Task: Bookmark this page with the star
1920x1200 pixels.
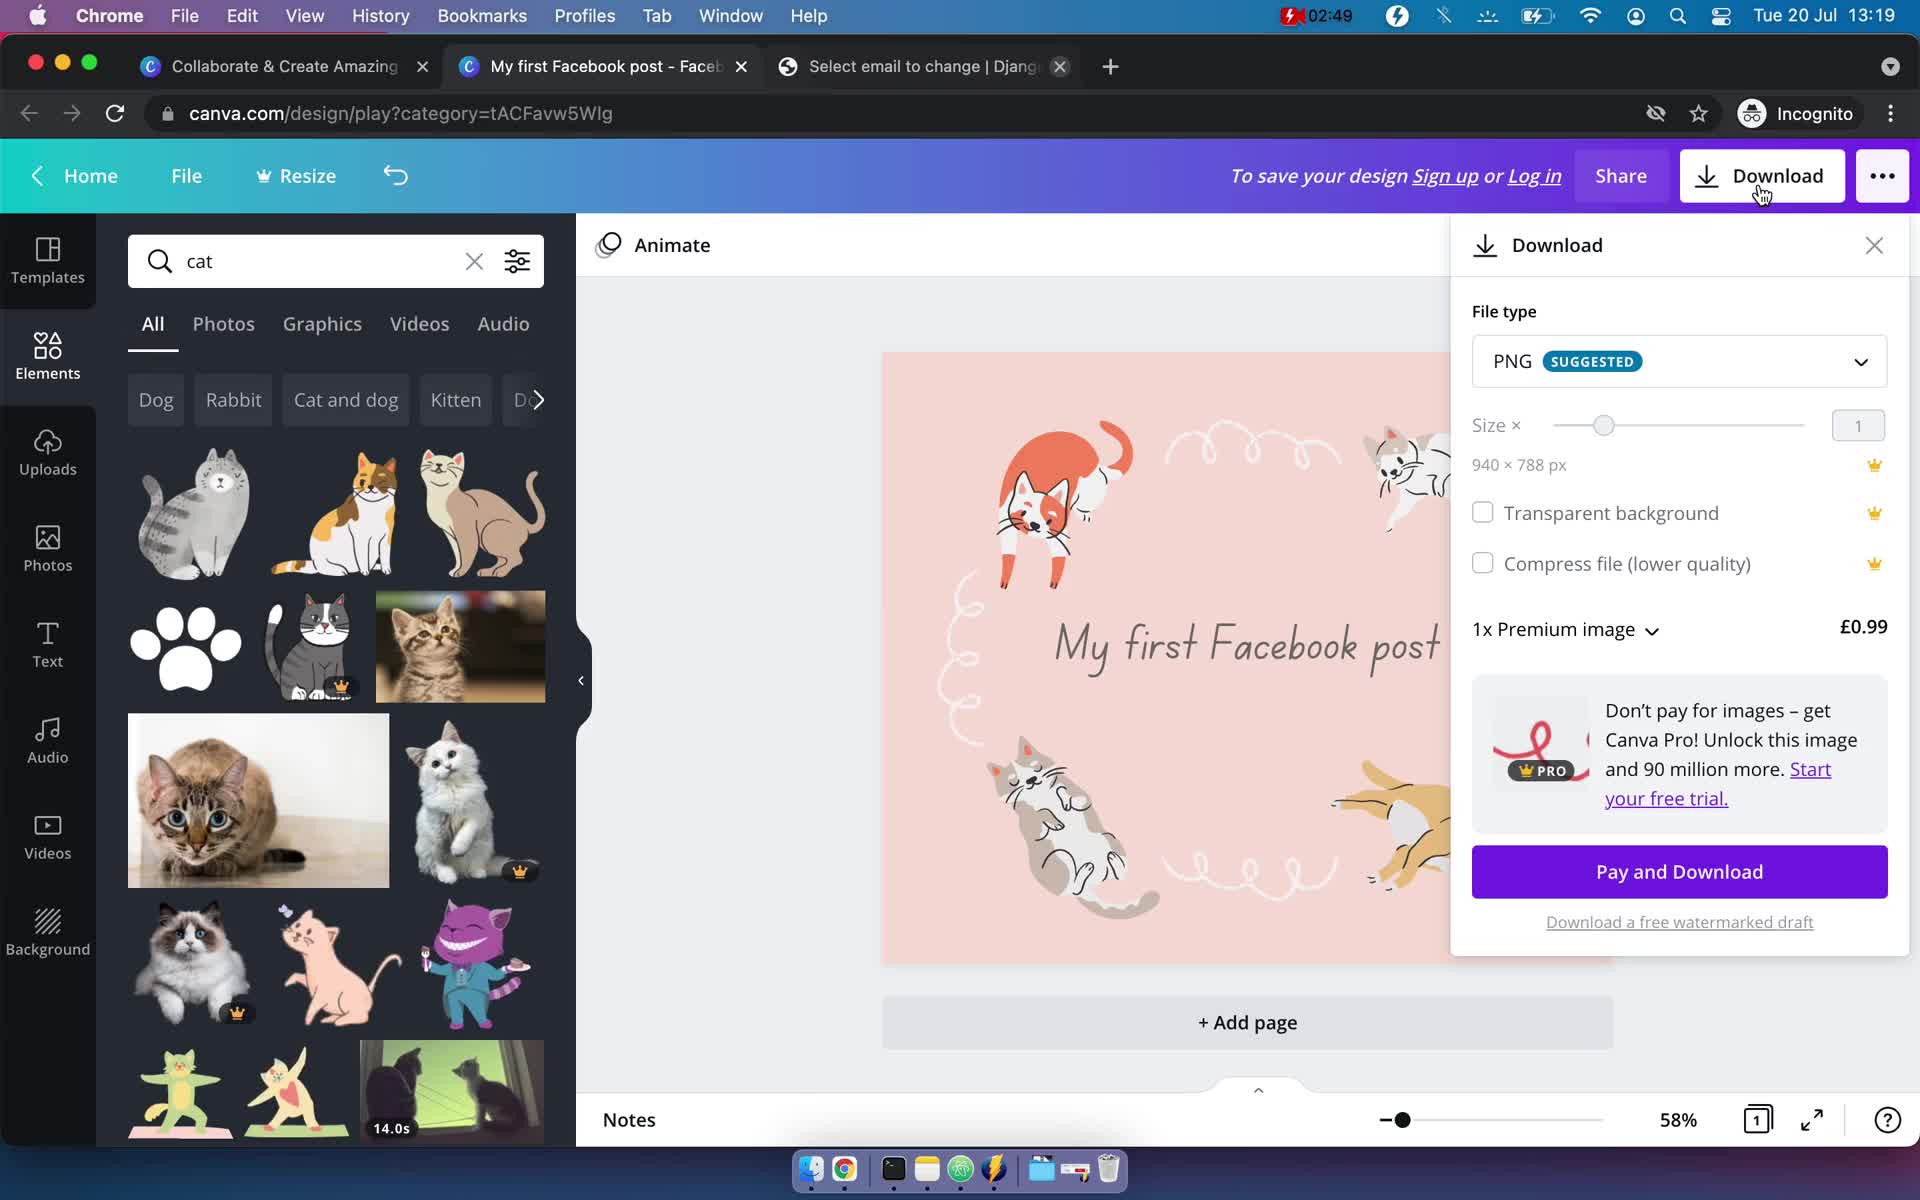Action: [x=1698, y=113]
